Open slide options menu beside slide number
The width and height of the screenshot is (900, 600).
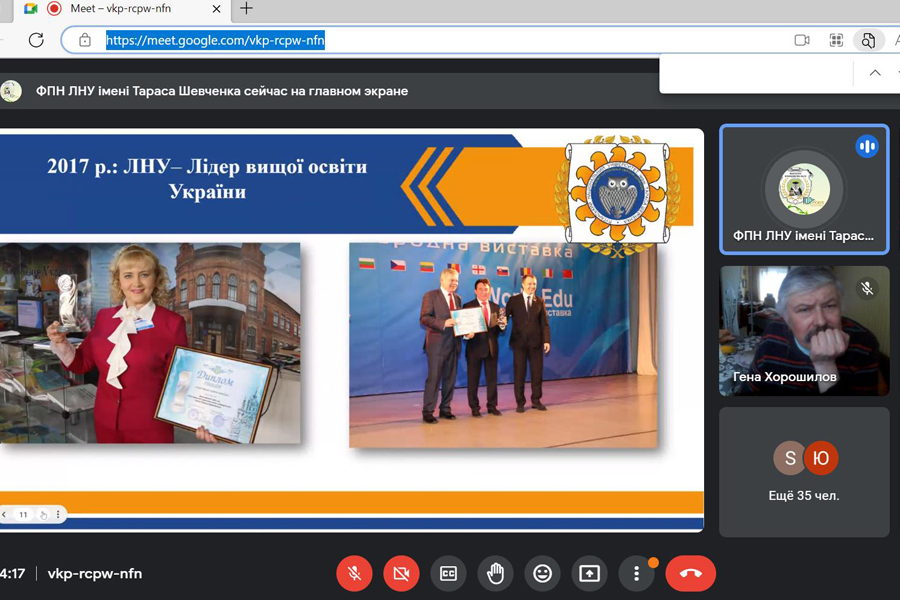(x=56, y=515)
